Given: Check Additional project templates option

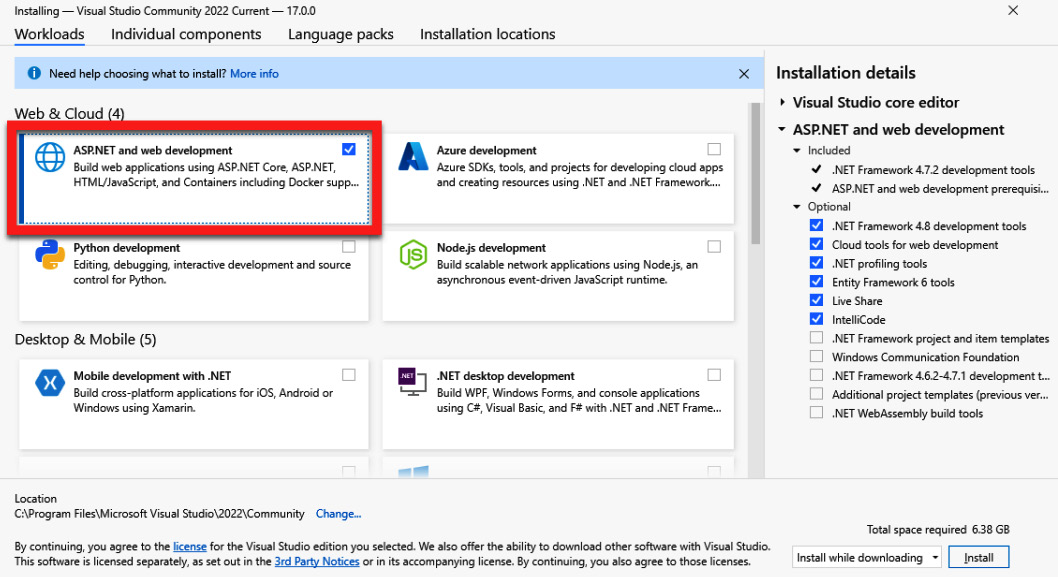Looking at the screenshot, I should point(816,394).
